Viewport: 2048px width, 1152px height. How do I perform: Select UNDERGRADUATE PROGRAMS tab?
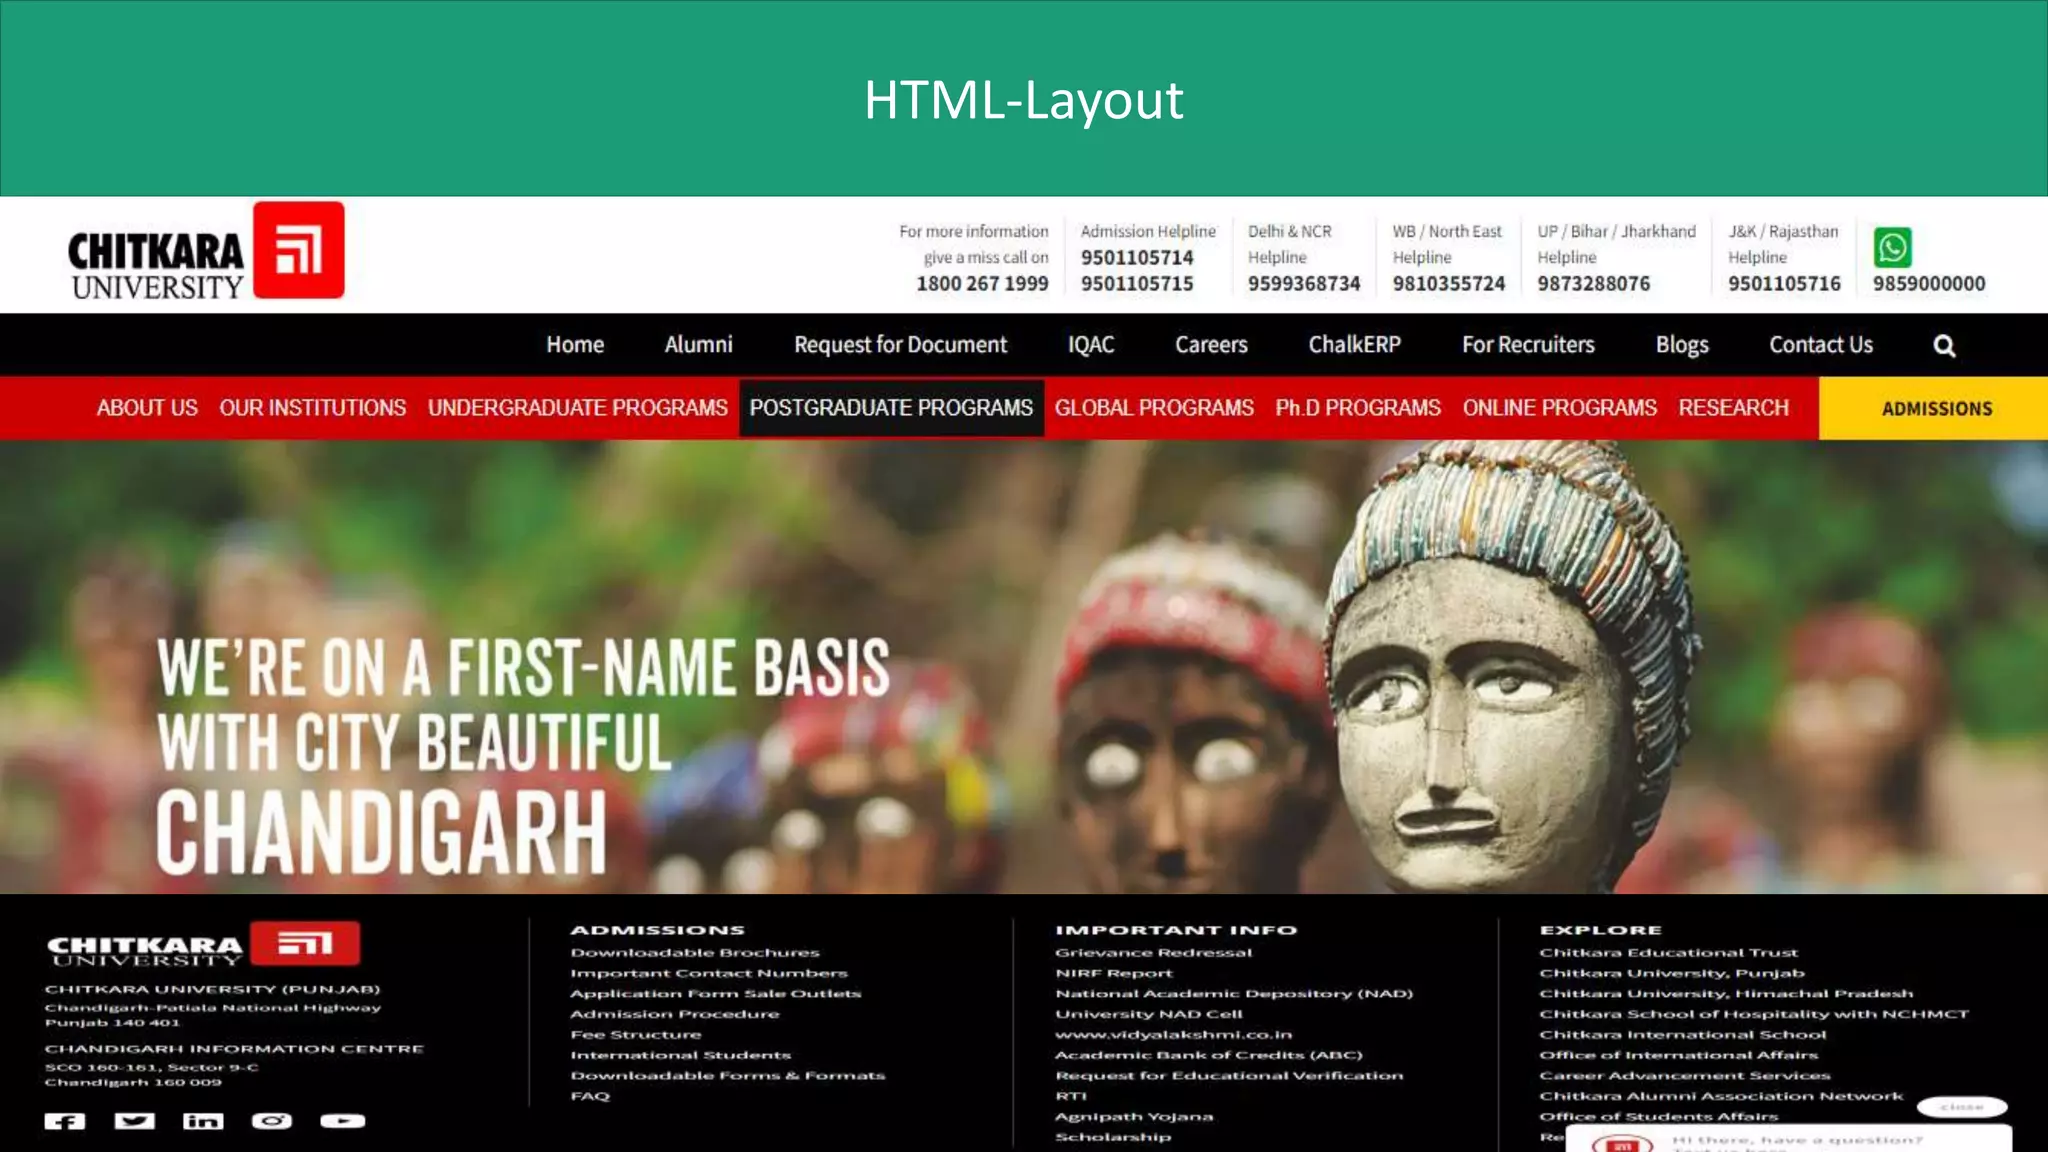(577, 408)
